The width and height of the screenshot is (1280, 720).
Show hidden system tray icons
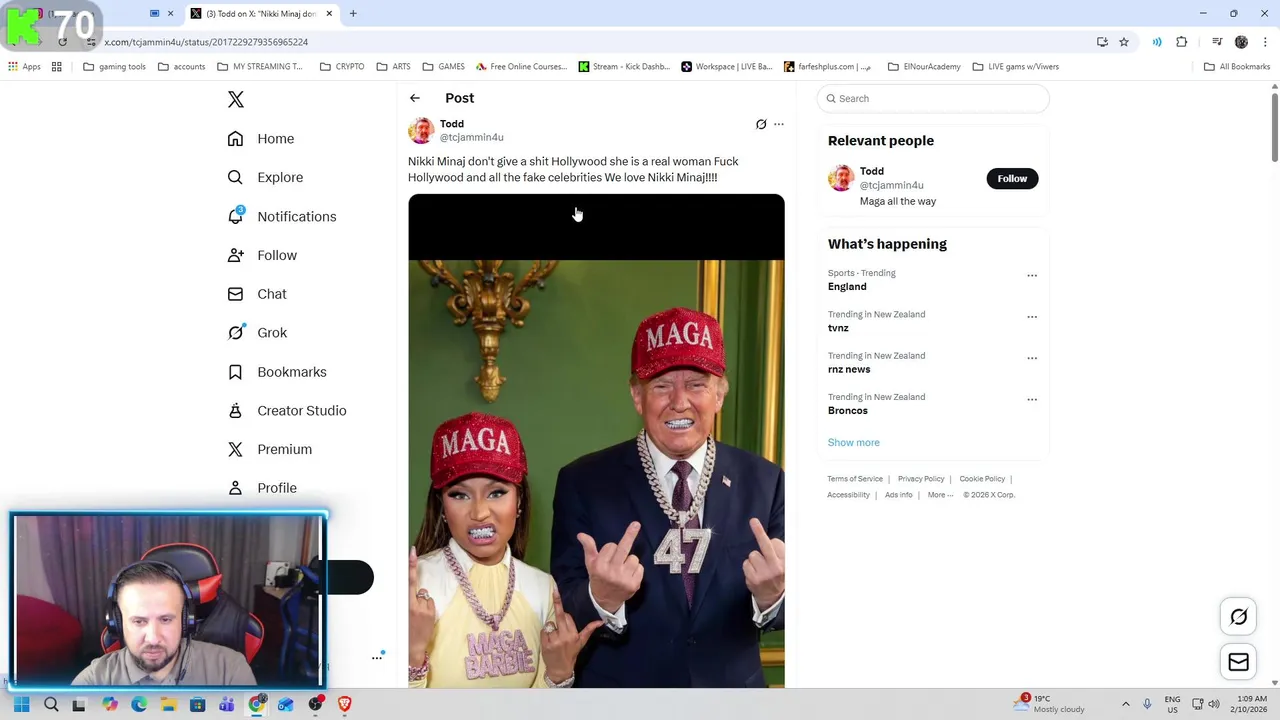click(x=1126, y=704)
